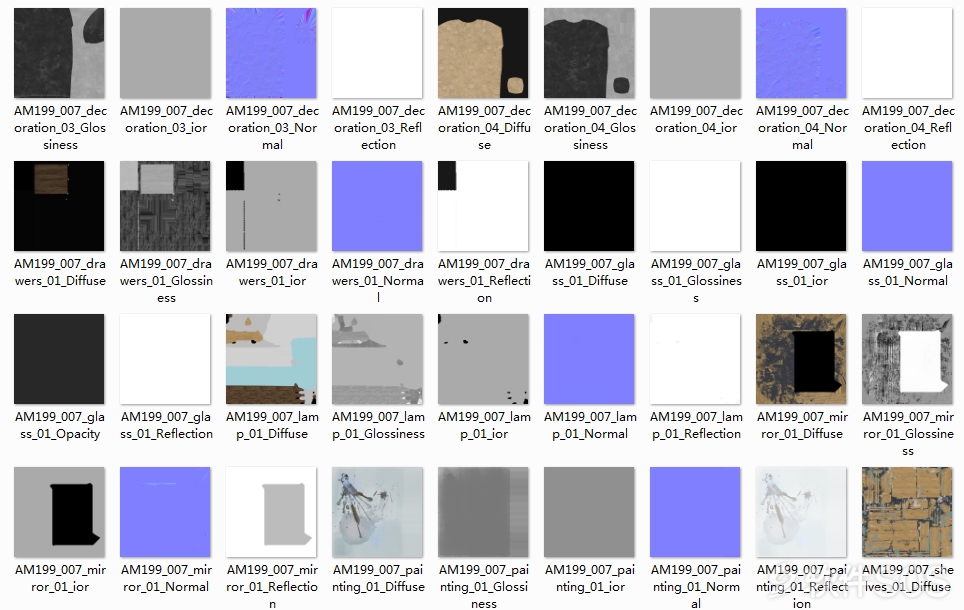Click the drawers_01_Glossiness thumbnail

point(165,206)
